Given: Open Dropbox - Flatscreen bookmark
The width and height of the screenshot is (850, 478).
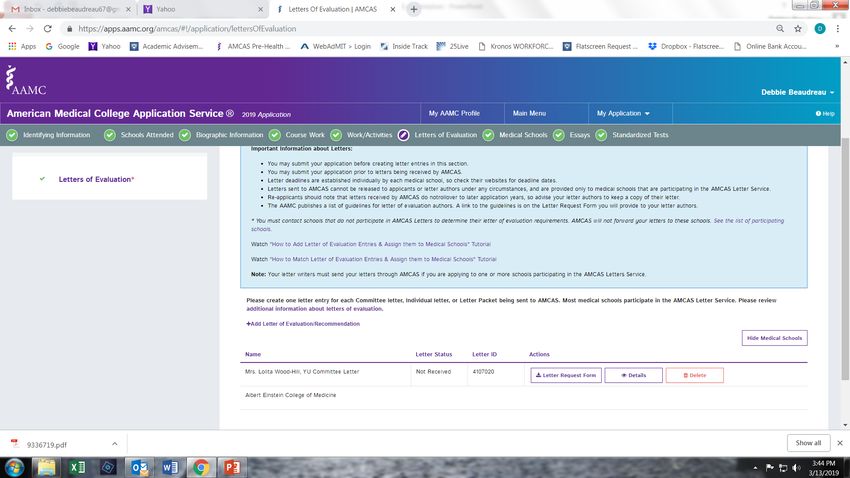Looking at the screenshot, I should (686, 47).
